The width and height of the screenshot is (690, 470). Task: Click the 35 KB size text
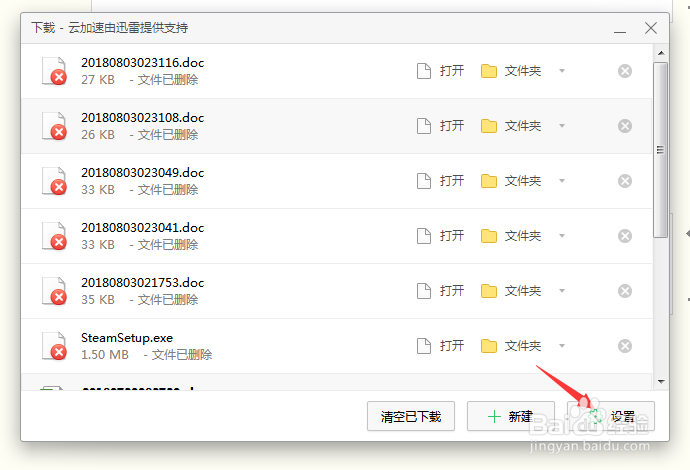(98, 300)
